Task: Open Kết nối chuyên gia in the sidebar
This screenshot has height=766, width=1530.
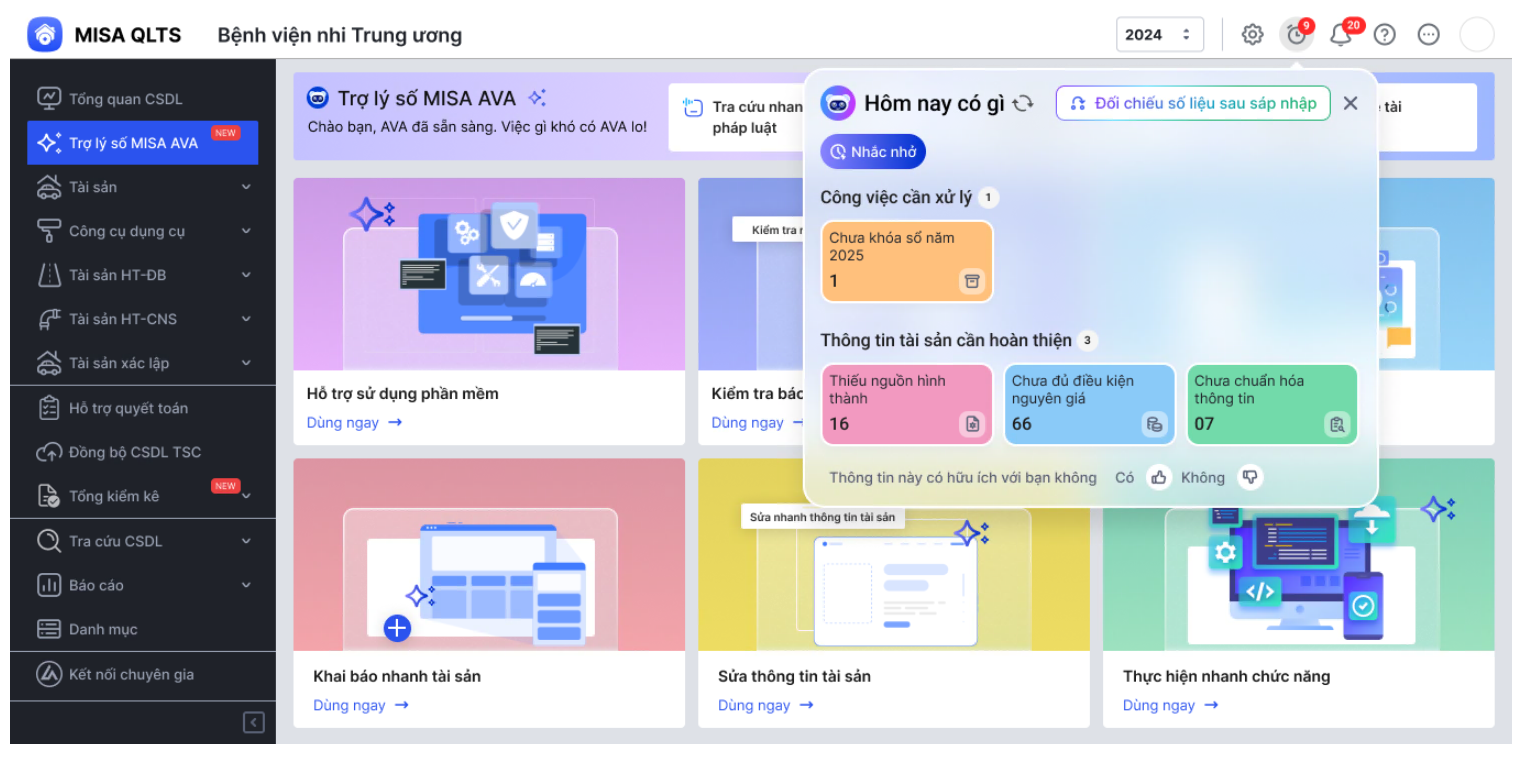Action: click(143, 675)
